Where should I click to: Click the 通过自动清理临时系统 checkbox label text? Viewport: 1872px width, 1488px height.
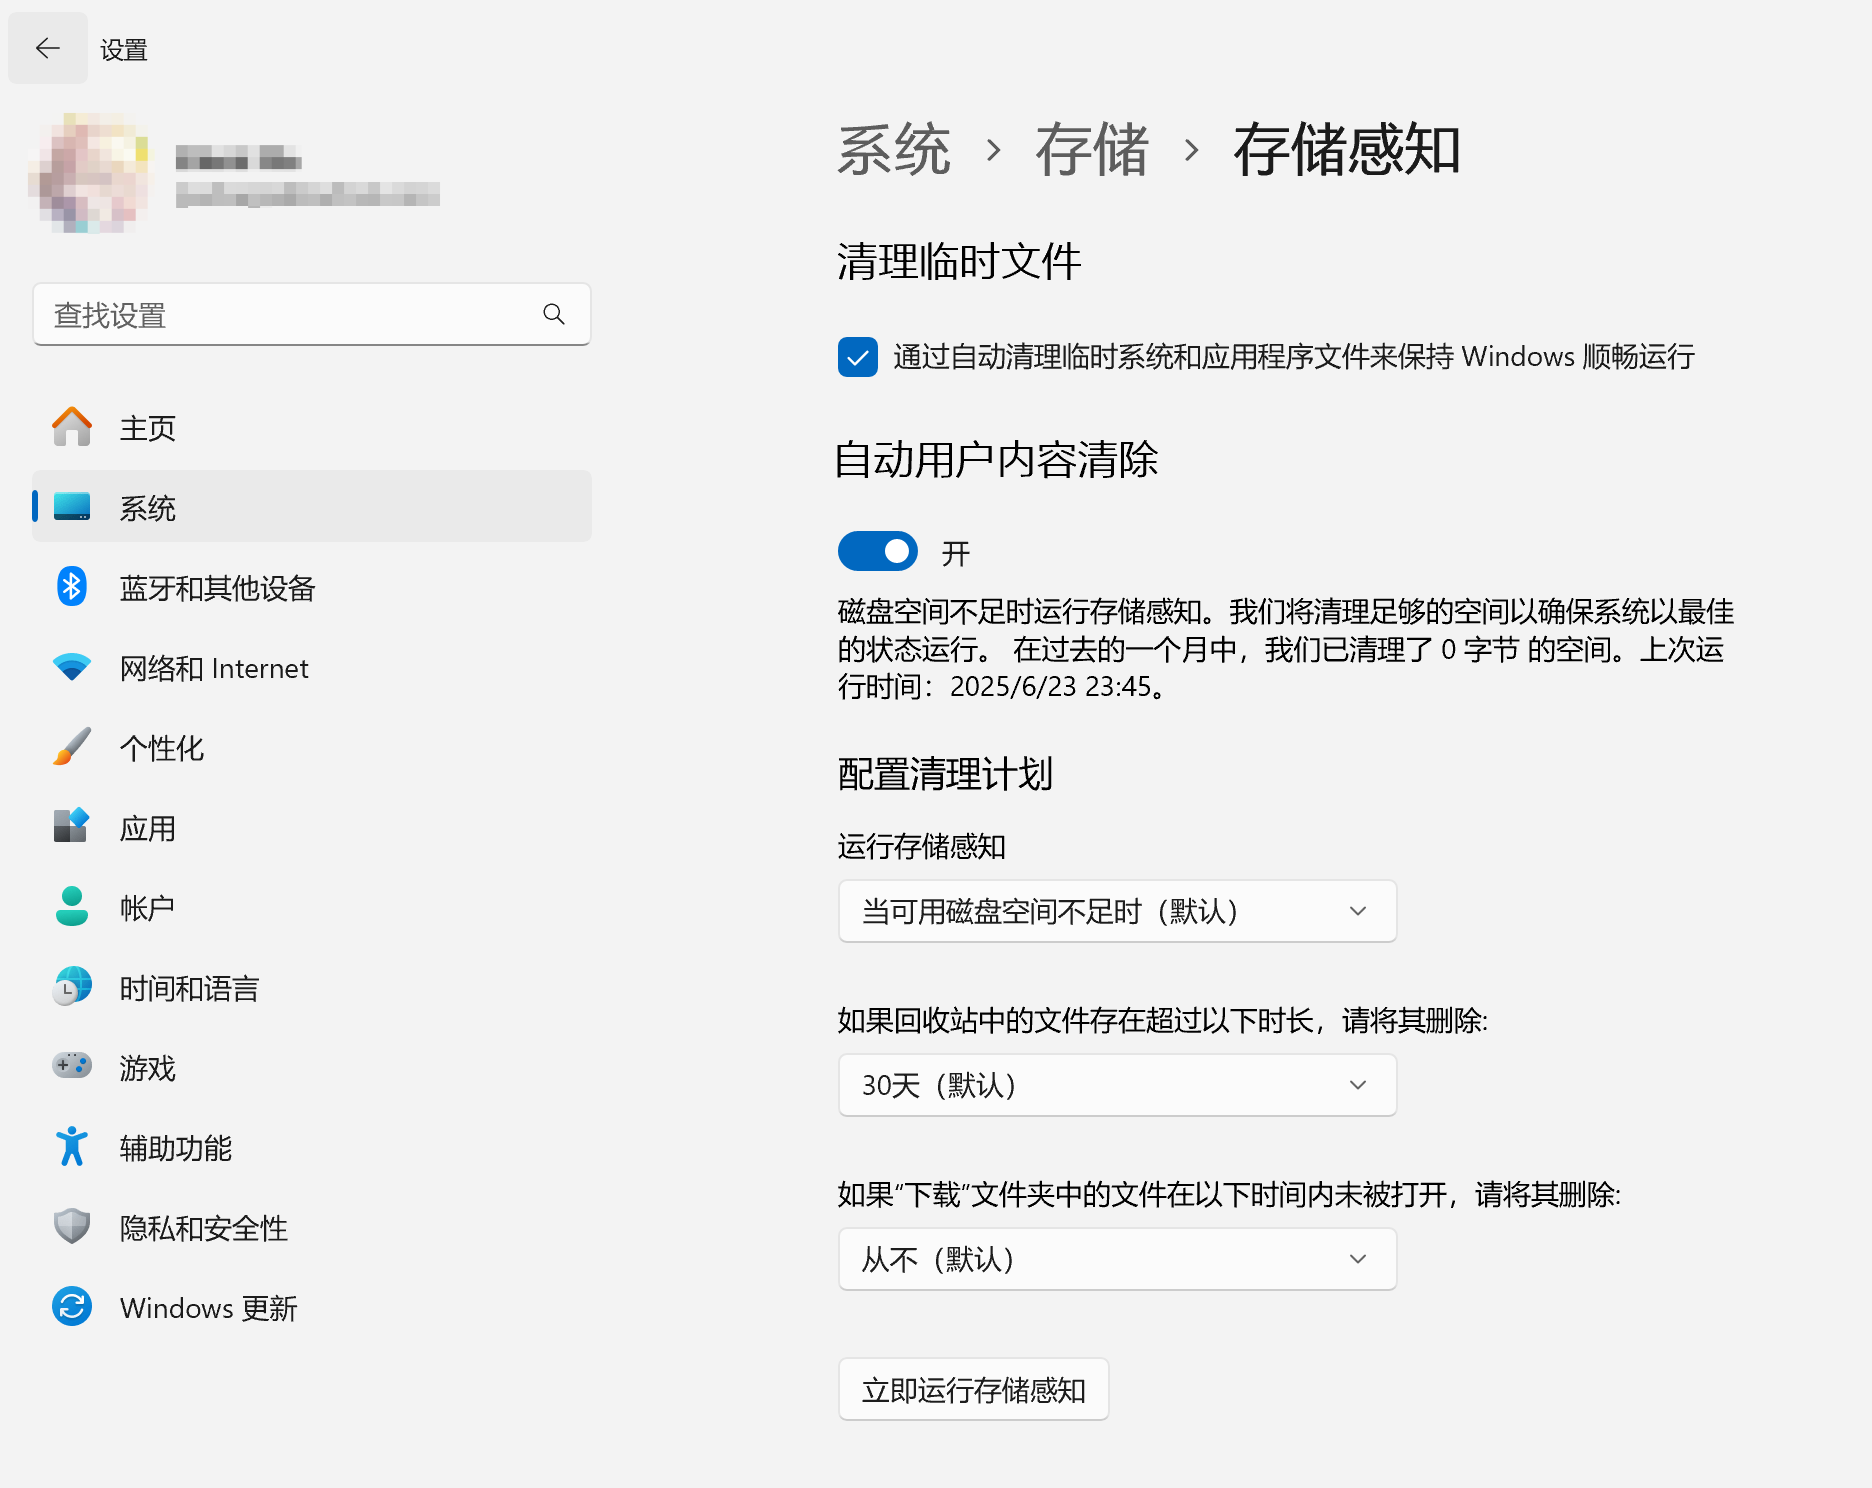(x=1294, y=357)
